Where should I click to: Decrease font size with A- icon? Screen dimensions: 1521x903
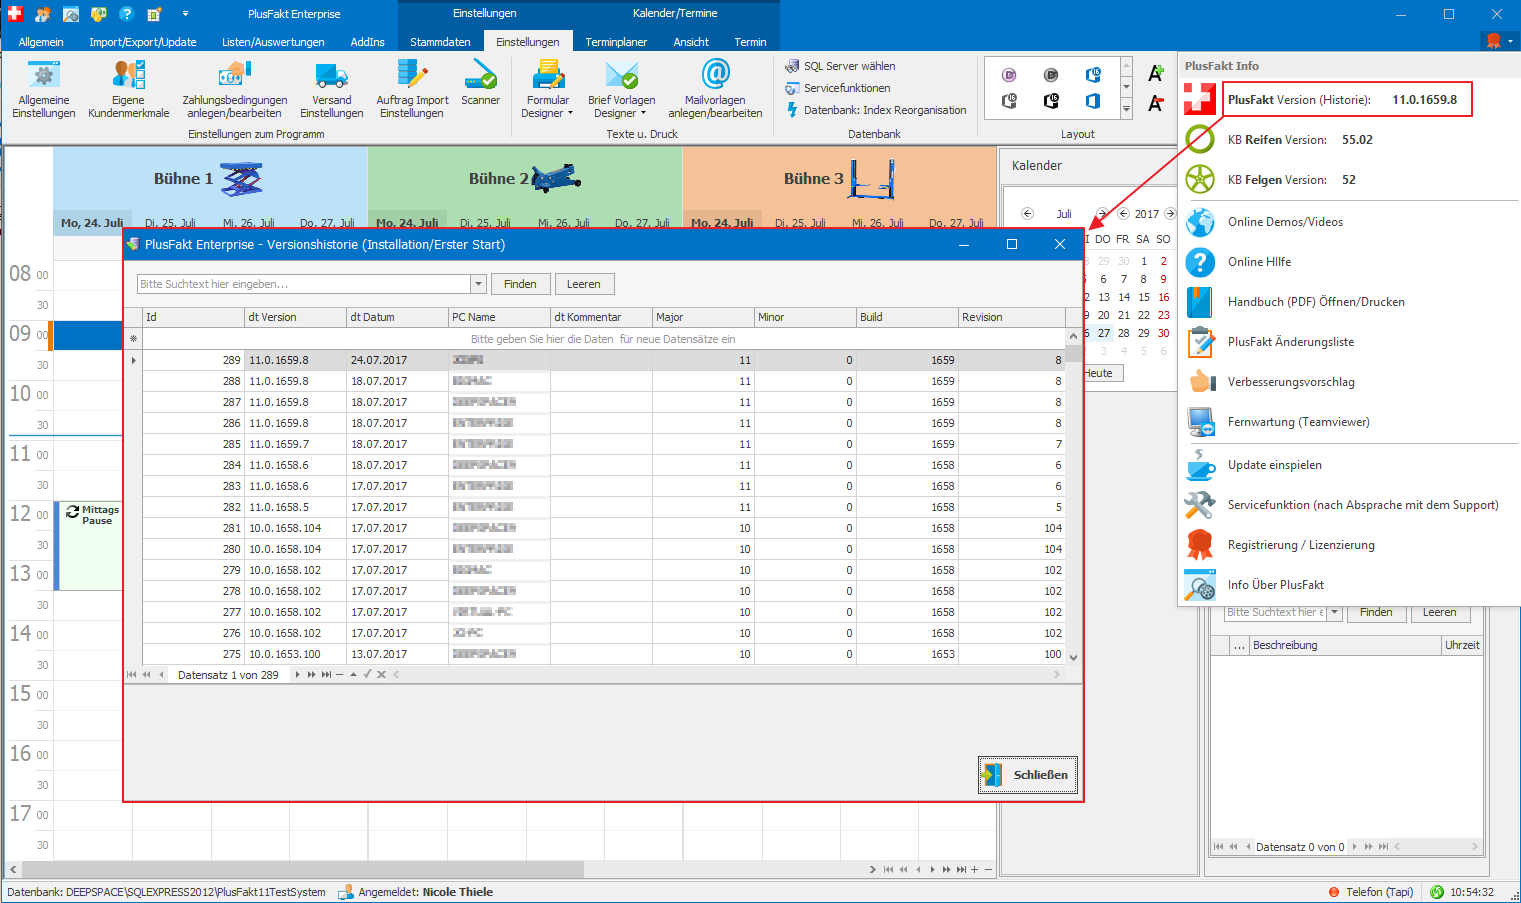[x=1156, y=103]
